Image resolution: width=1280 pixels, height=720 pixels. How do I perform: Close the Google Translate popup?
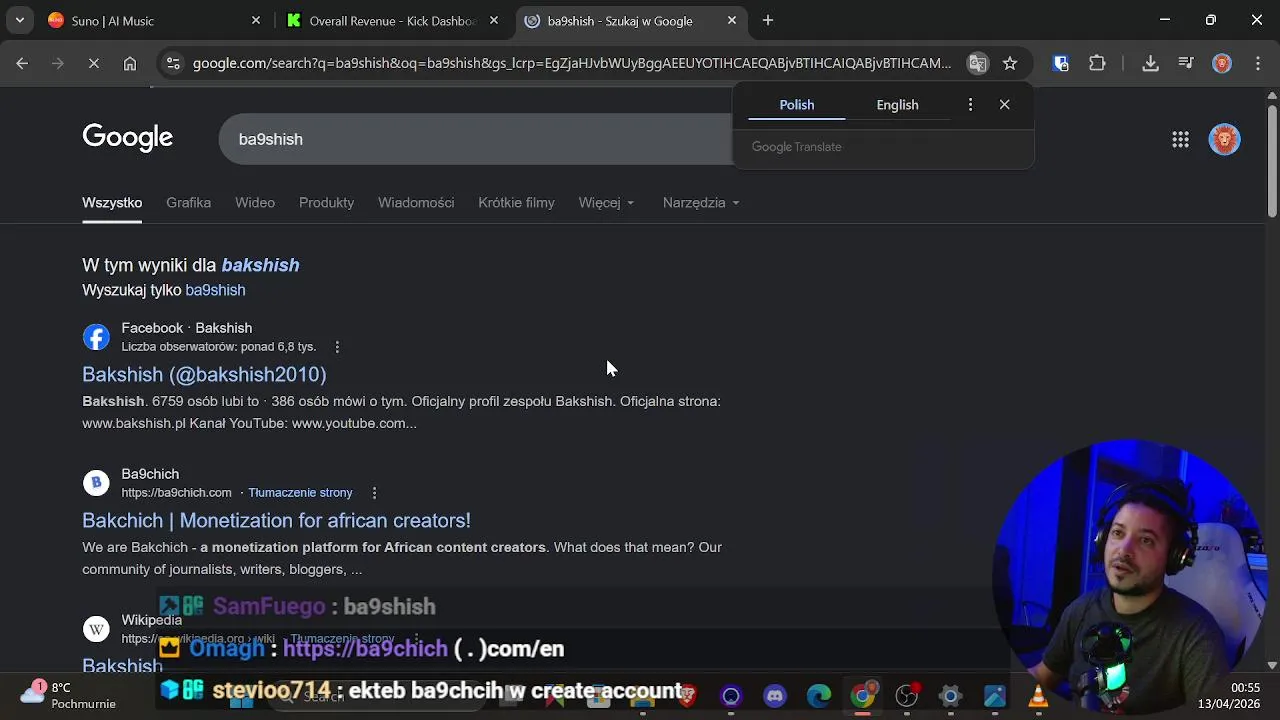pos(1004,105)
